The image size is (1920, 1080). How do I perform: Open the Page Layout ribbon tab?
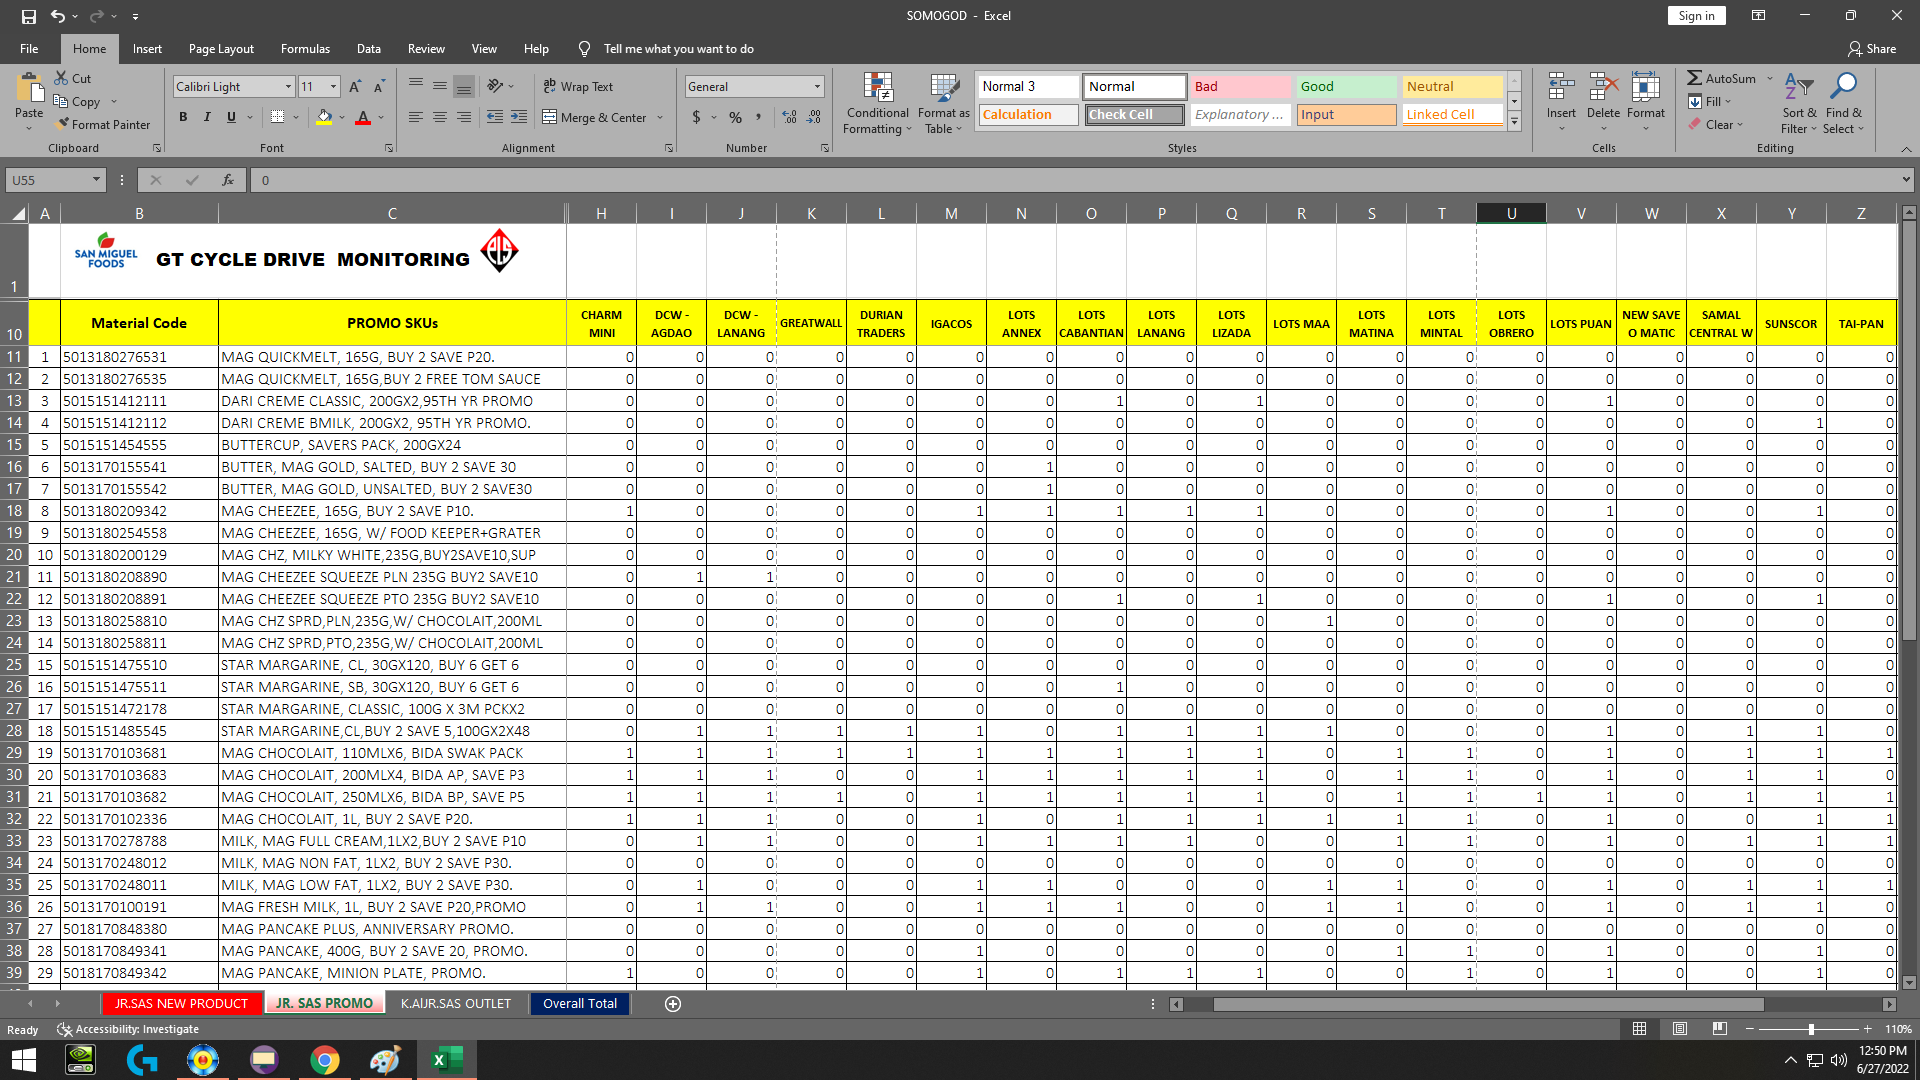click(221, 48)
